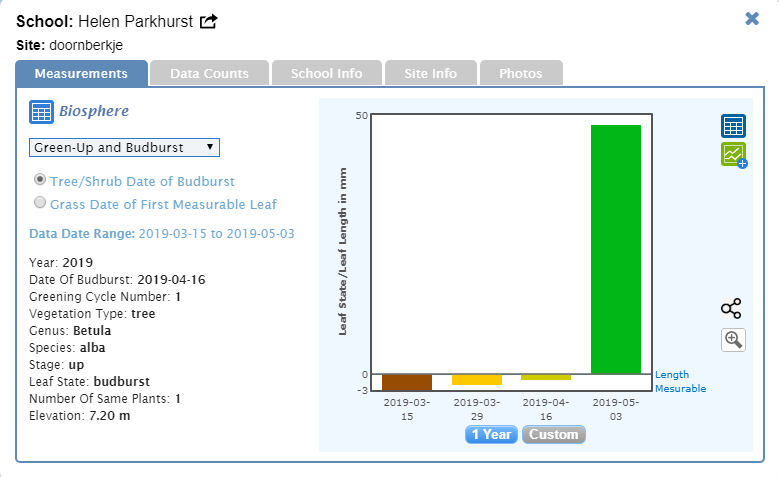The height and width of the screenshot is (477, 779).
Task: Switch to the School Info tab
Action: tap(326, 73)
